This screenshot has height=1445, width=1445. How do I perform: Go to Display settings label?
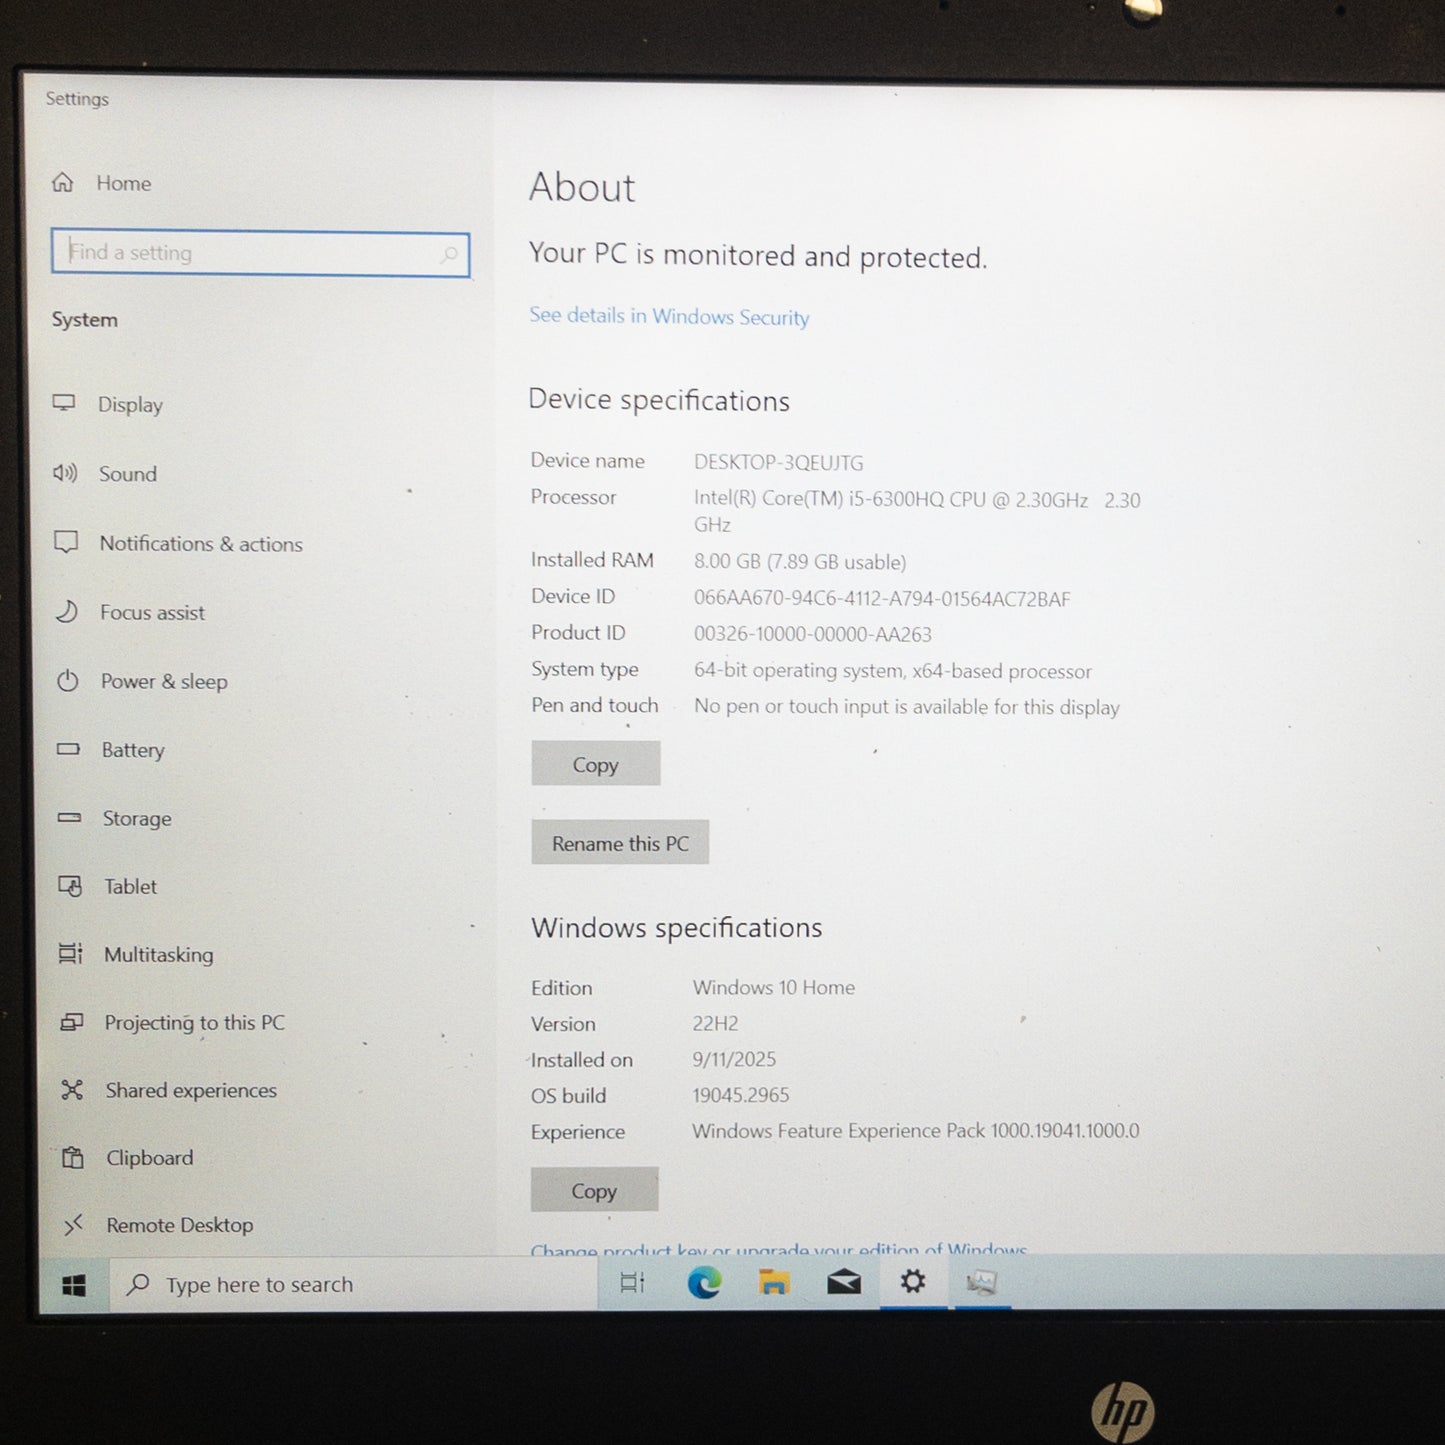[130, 404]
